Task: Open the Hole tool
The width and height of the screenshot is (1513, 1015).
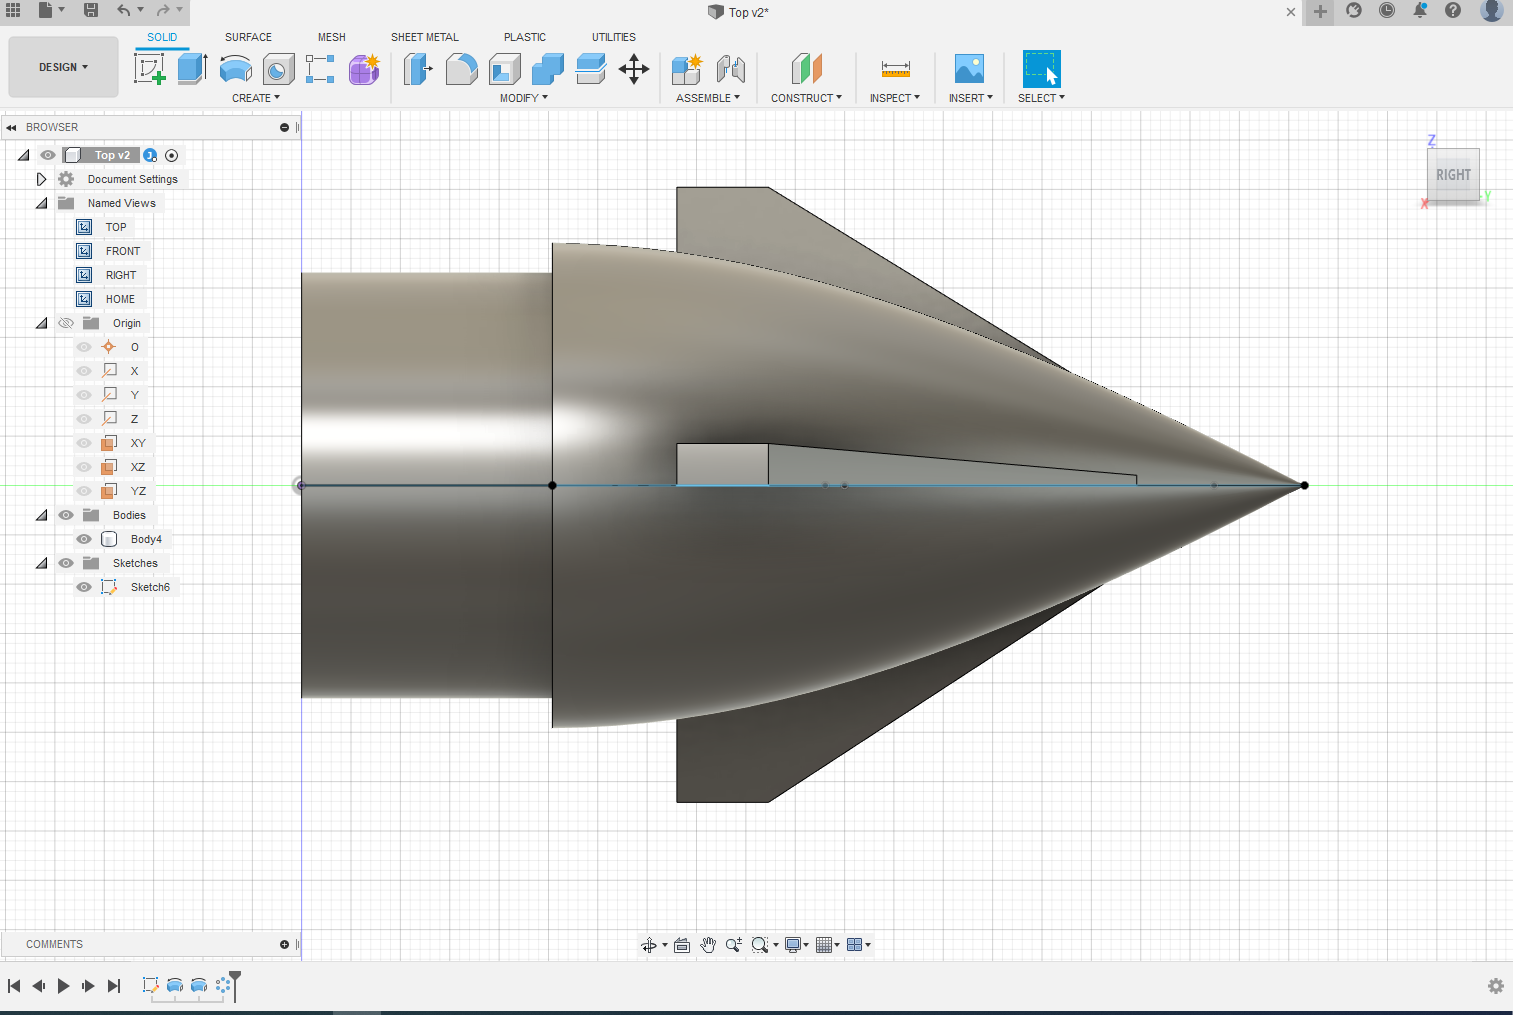Action: [278, 67]
